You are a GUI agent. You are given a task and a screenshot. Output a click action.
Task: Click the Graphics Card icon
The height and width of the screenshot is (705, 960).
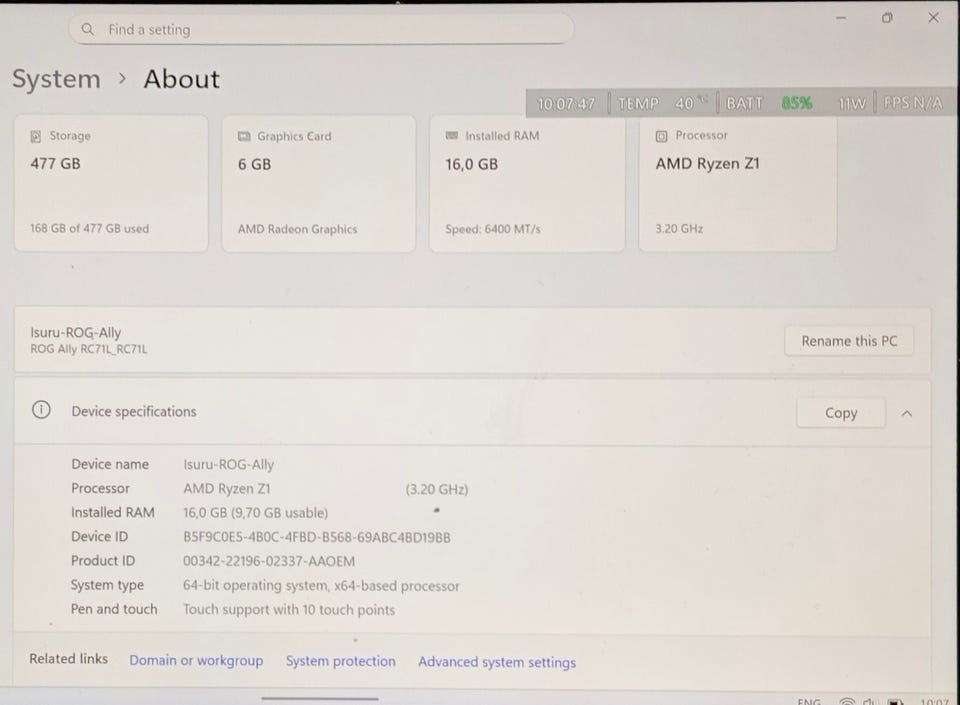coord(244,136)
